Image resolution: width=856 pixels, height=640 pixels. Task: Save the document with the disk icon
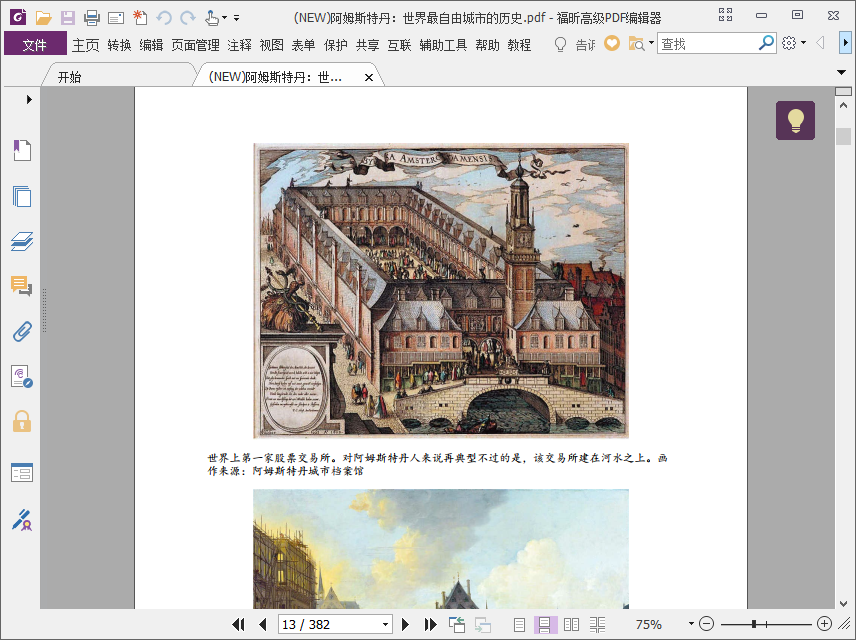point(68,18)
